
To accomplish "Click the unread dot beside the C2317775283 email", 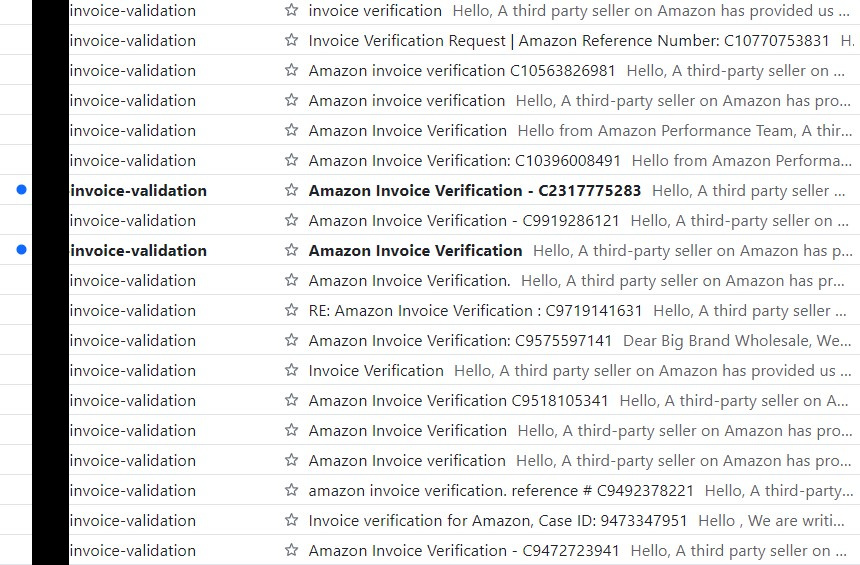I will tap(21, 190).
